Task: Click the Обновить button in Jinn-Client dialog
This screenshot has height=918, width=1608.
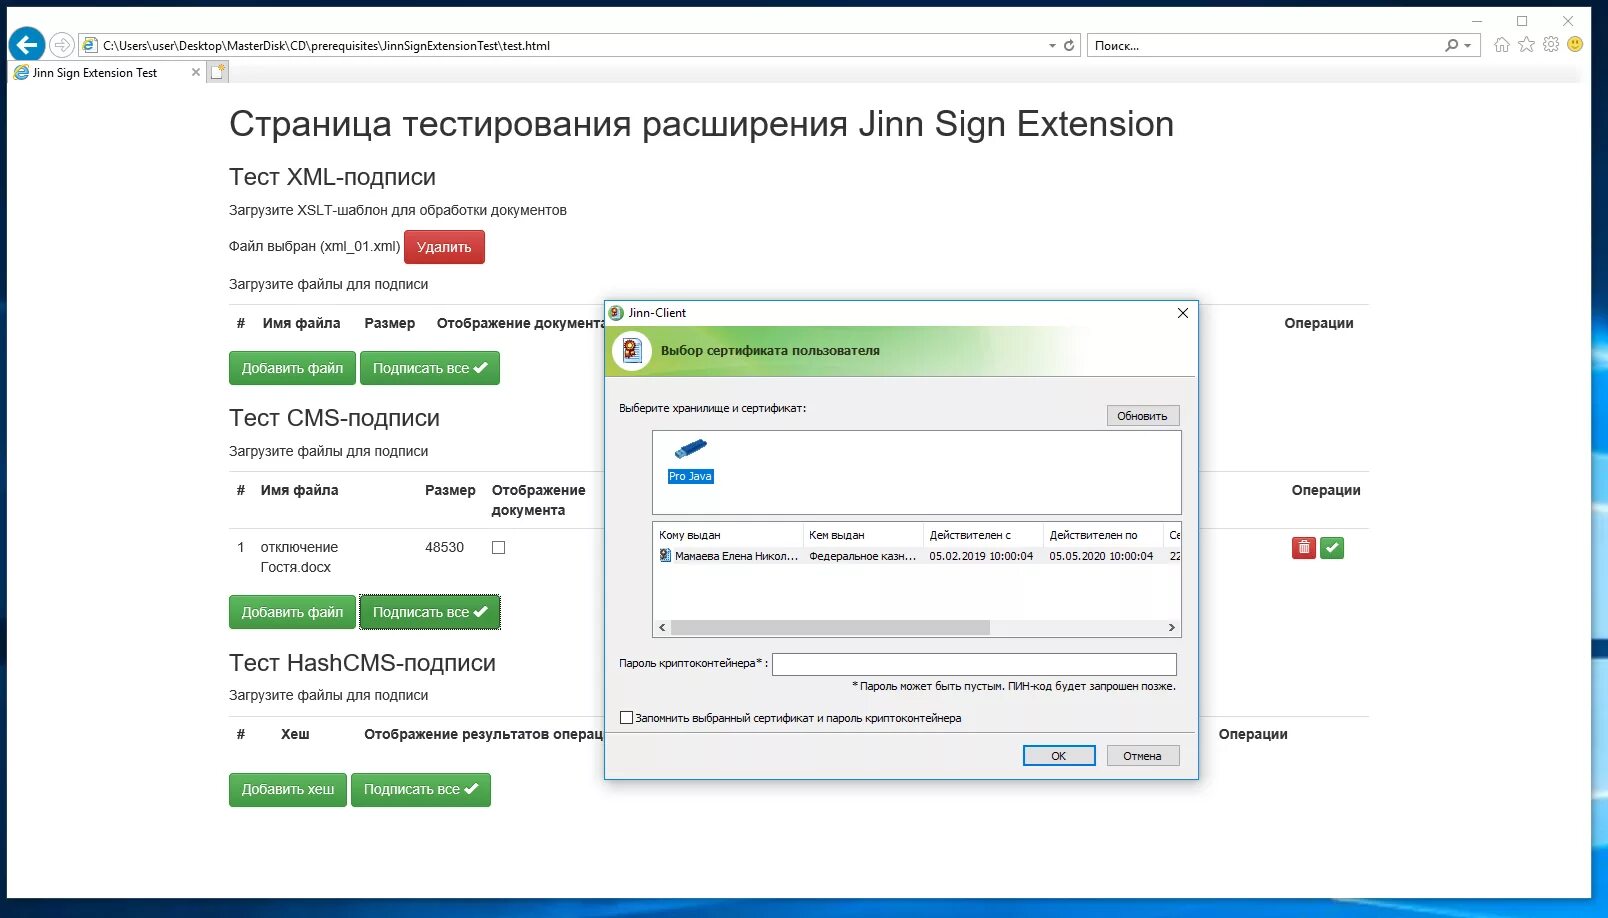Action: click(1142, 416)
